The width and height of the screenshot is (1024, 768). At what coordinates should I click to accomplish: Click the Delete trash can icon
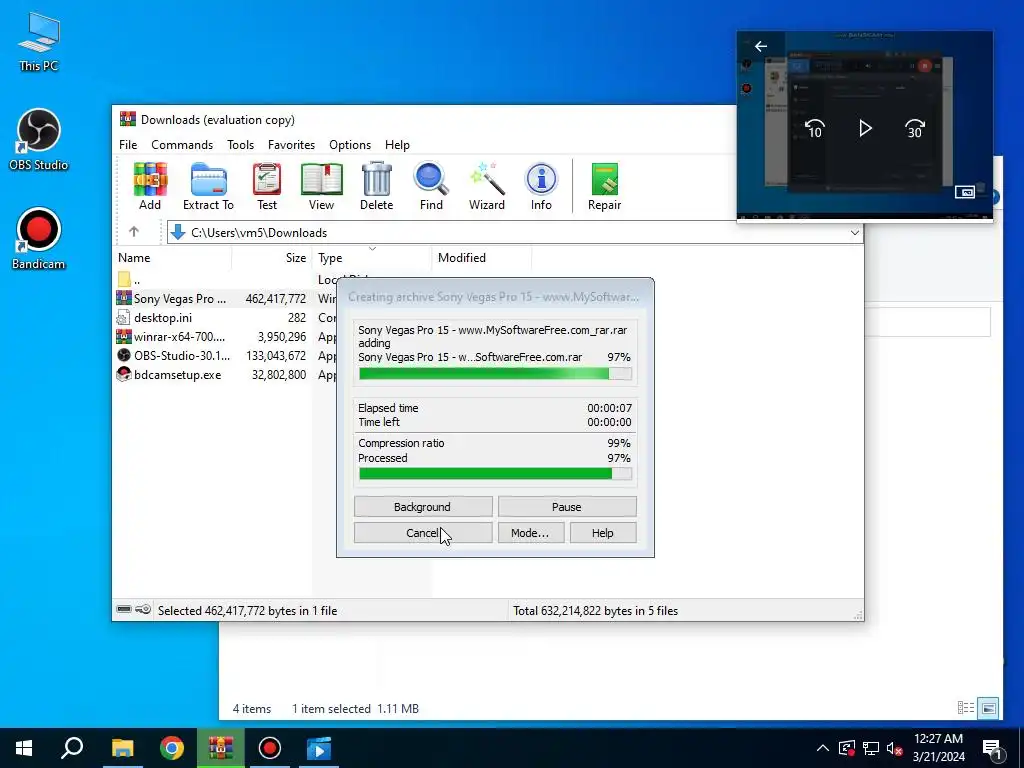(x=377, y=187)
